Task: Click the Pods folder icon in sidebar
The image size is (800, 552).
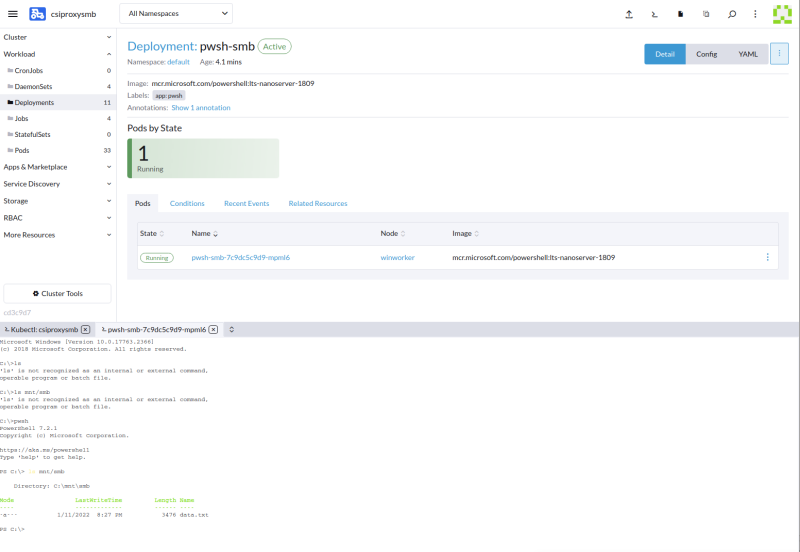Action: pos(10,150)
